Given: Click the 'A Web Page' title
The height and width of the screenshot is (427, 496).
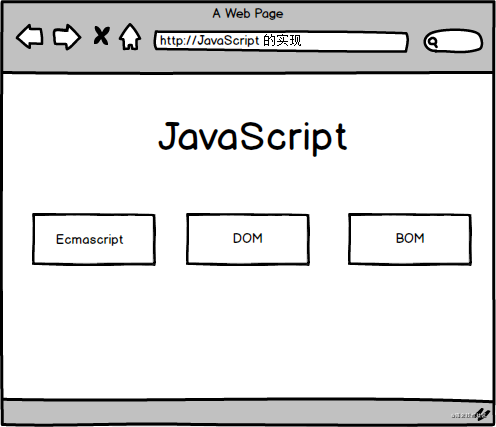Looking at the screenshot, I should [248, 14].
